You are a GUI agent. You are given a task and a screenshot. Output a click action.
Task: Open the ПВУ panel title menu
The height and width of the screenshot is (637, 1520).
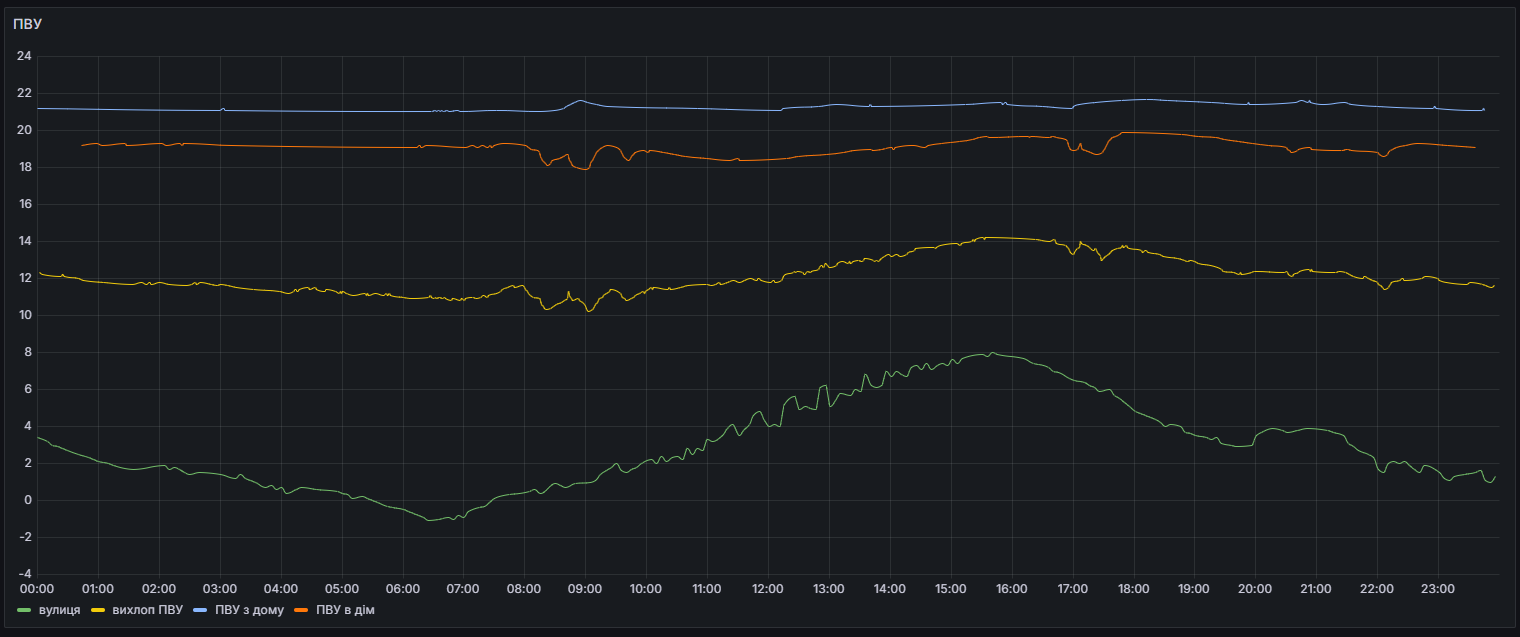27,23
